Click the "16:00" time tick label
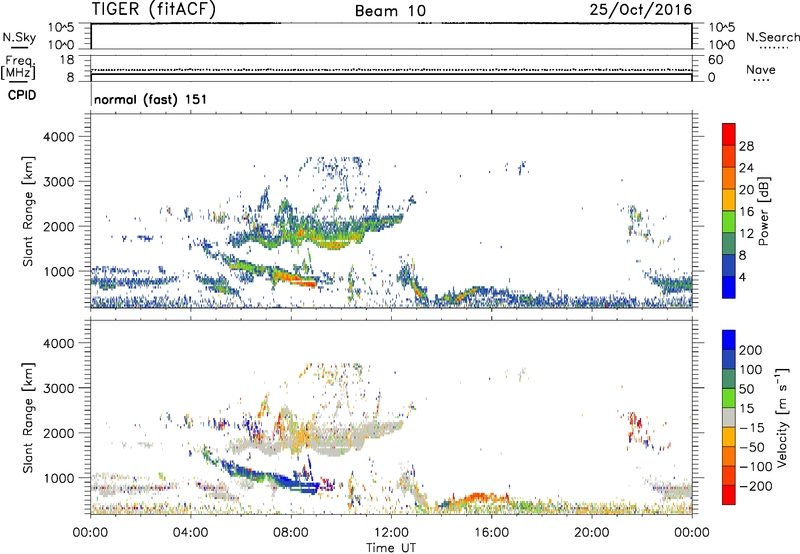Viewport: 800px width, 554px height. point(491,533)
